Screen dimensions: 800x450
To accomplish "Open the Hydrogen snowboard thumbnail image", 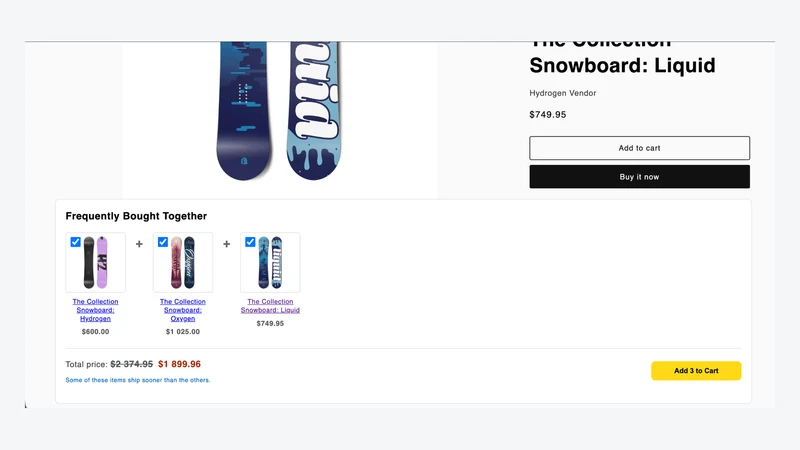I will coord(95,262).
